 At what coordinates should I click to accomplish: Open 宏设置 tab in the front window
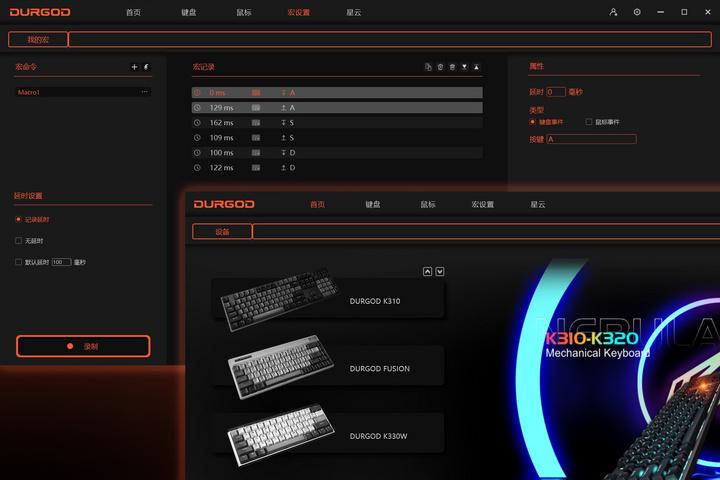click(x=483, y=204)
